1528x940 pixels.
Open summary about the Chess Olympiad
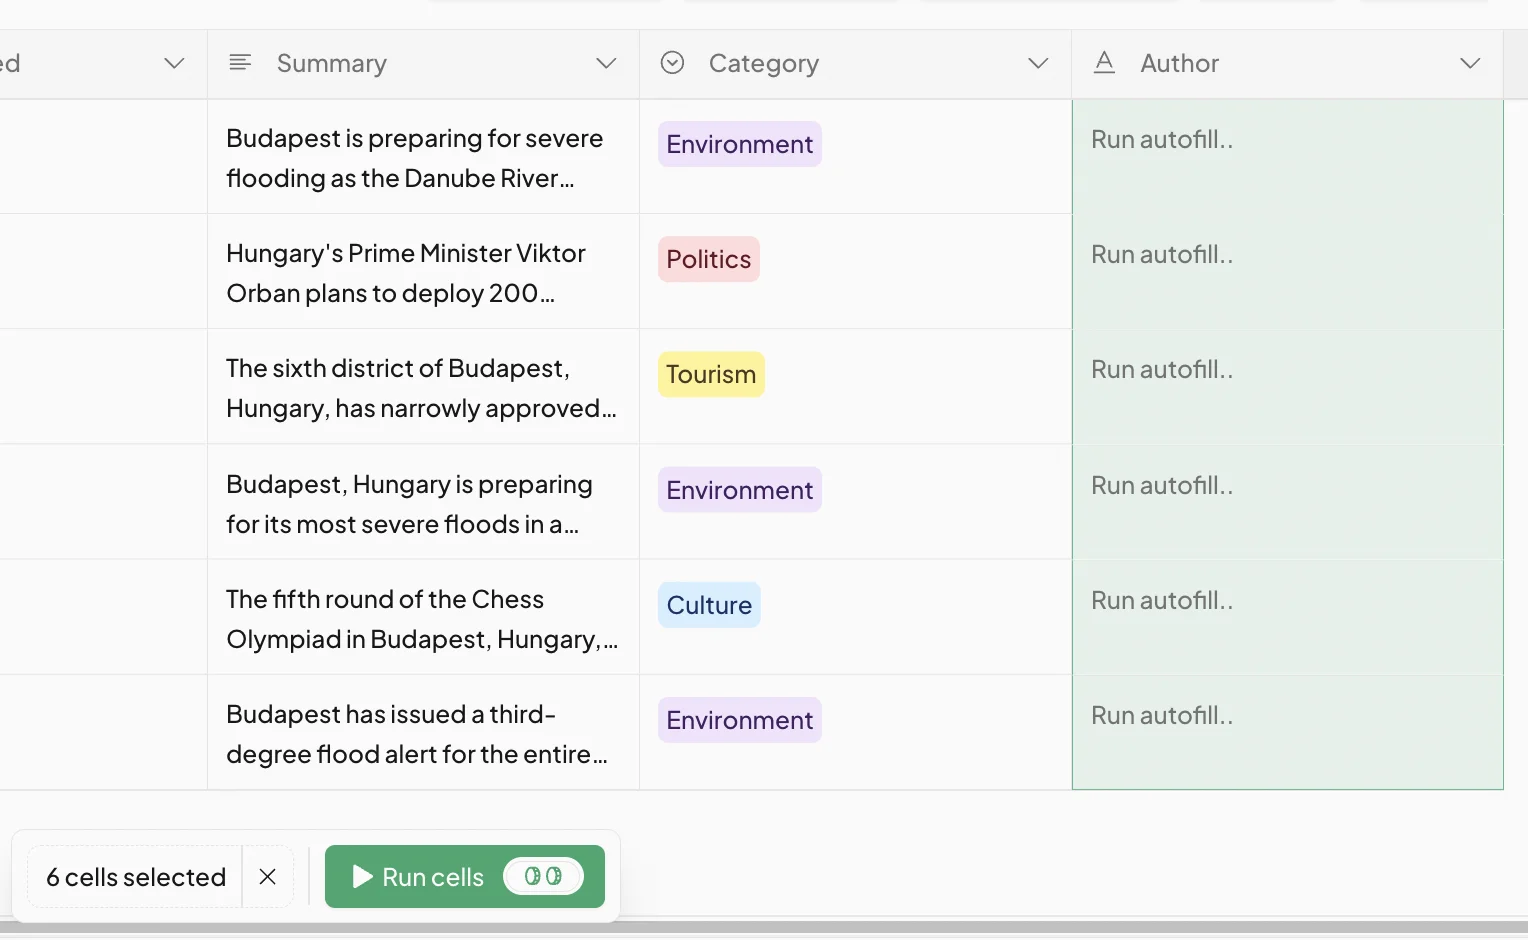(423, 618)
